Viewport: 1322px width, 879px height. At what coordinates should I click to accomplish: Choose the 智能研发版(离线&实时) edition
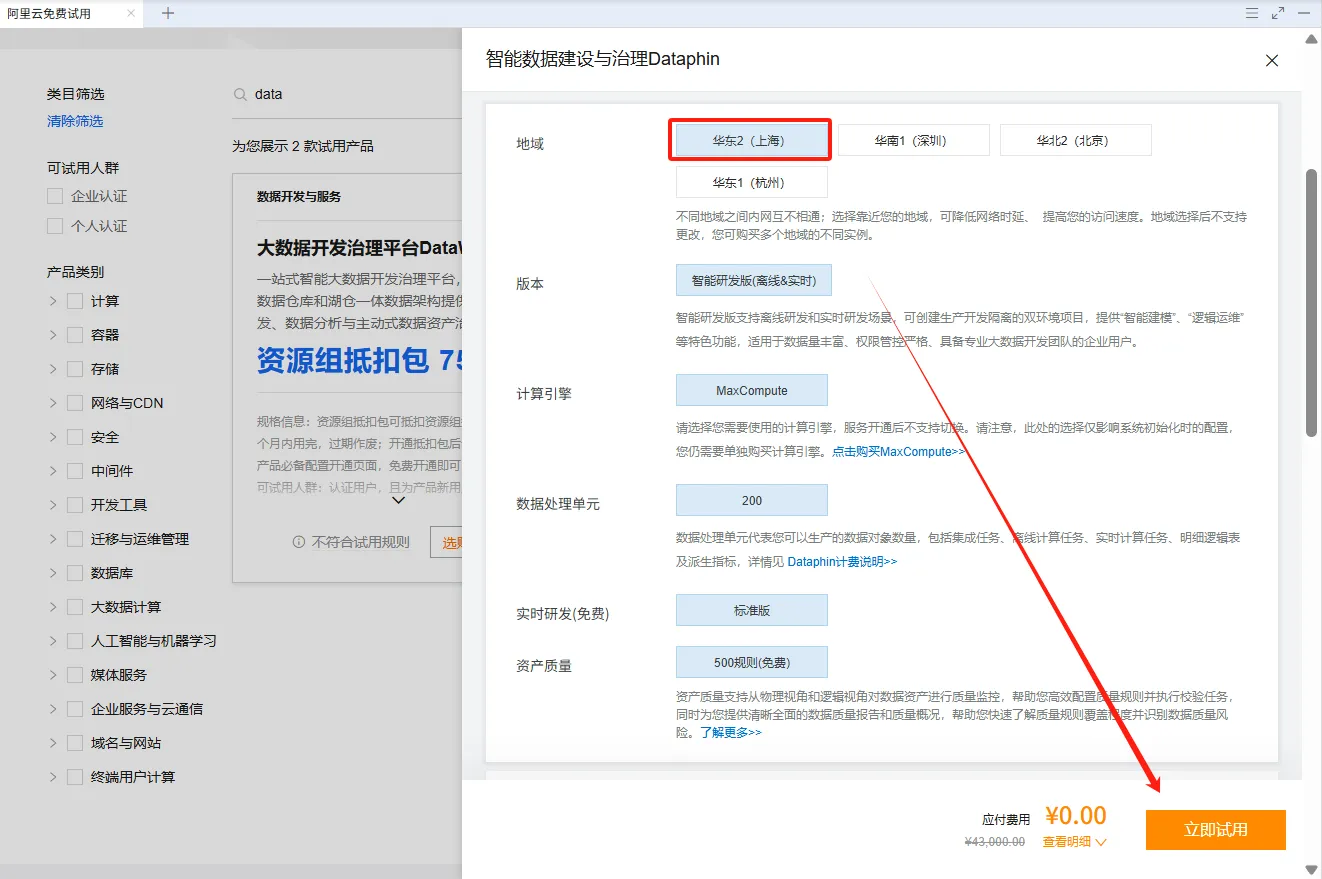754,281
